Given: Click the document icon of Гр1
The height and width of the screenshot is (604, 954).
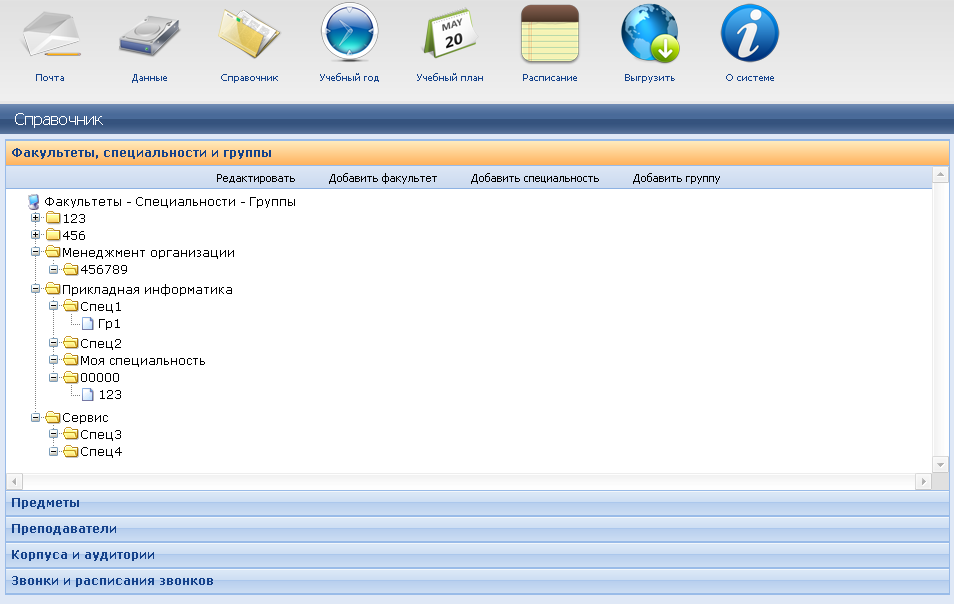Looking at the screenshot, I should pyautogui.click(x=88, y=324).
